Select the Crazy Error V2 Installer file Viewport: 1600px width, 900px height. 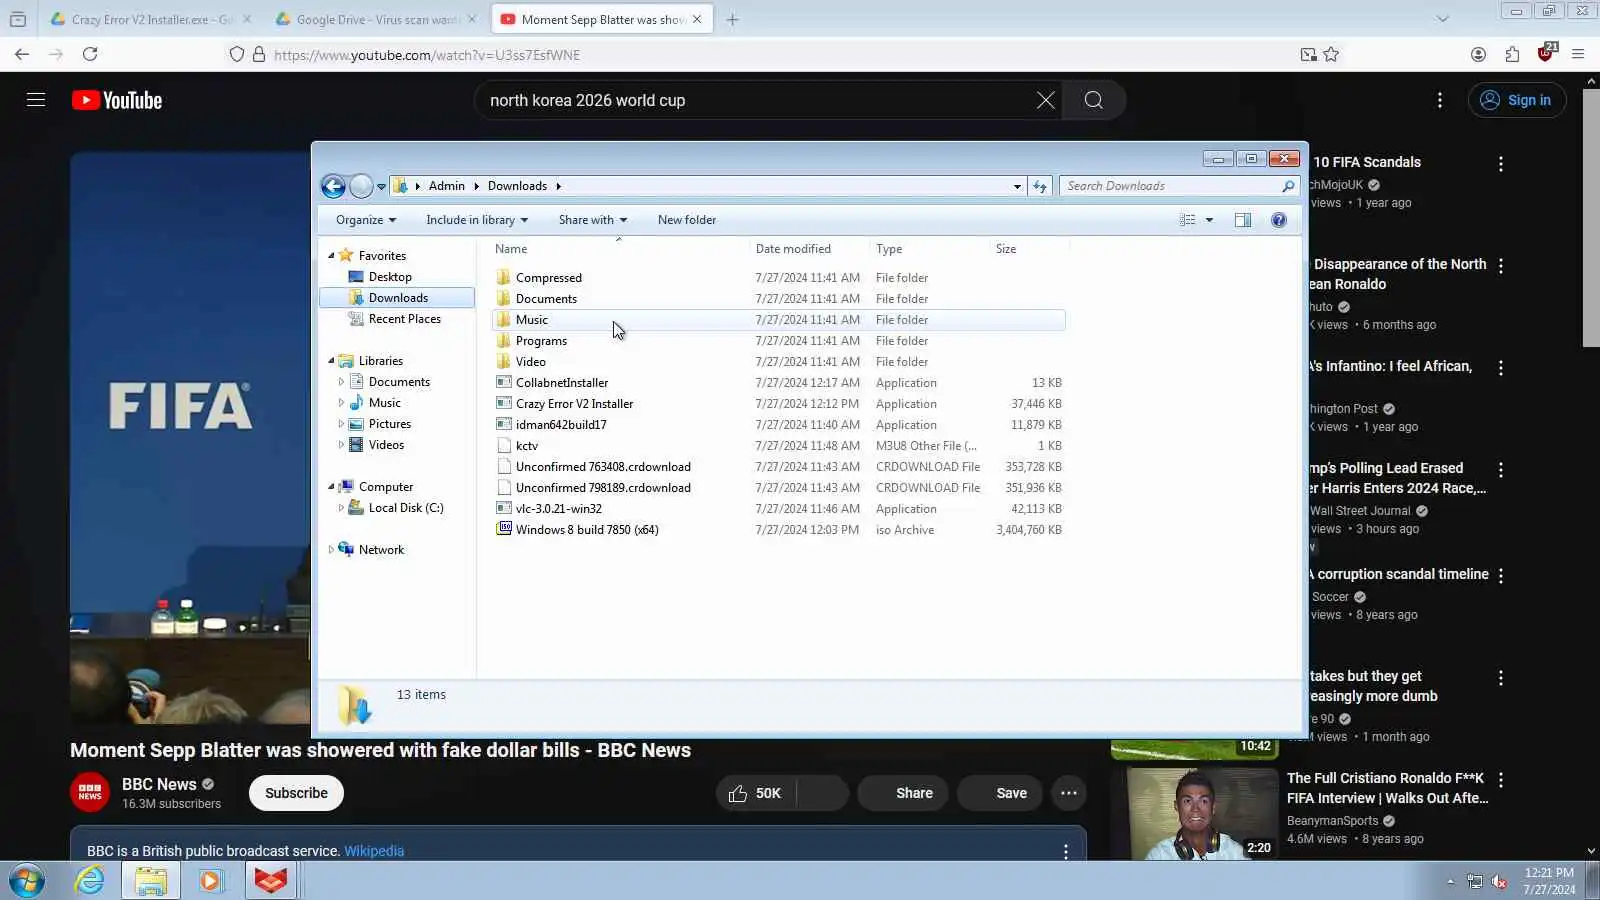tap(779, 404)
